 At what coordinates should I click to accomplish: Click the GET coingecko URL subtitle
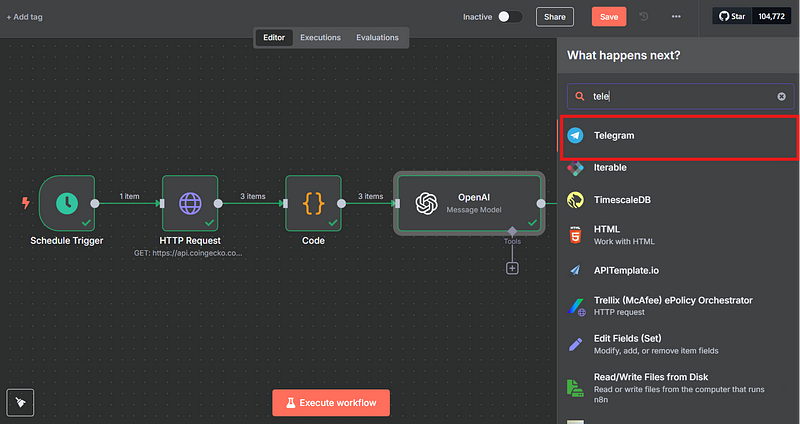188,253
